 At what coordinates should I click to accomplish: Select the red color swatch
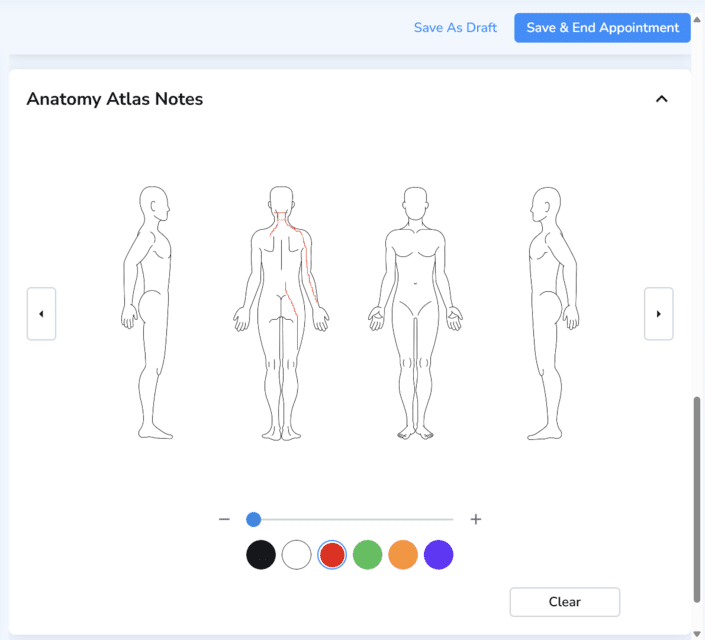pyautogui.click(x=332, y=555)
